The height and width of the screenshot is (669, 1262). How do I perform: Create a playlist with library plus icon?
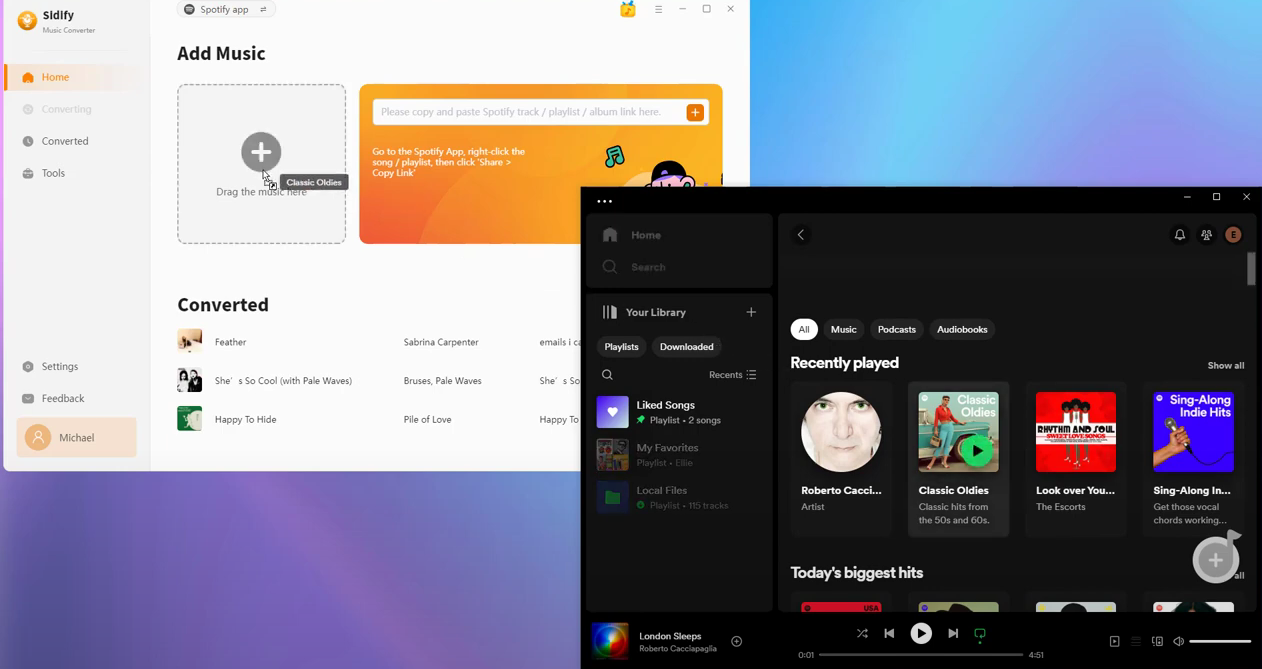click(751, 312)
